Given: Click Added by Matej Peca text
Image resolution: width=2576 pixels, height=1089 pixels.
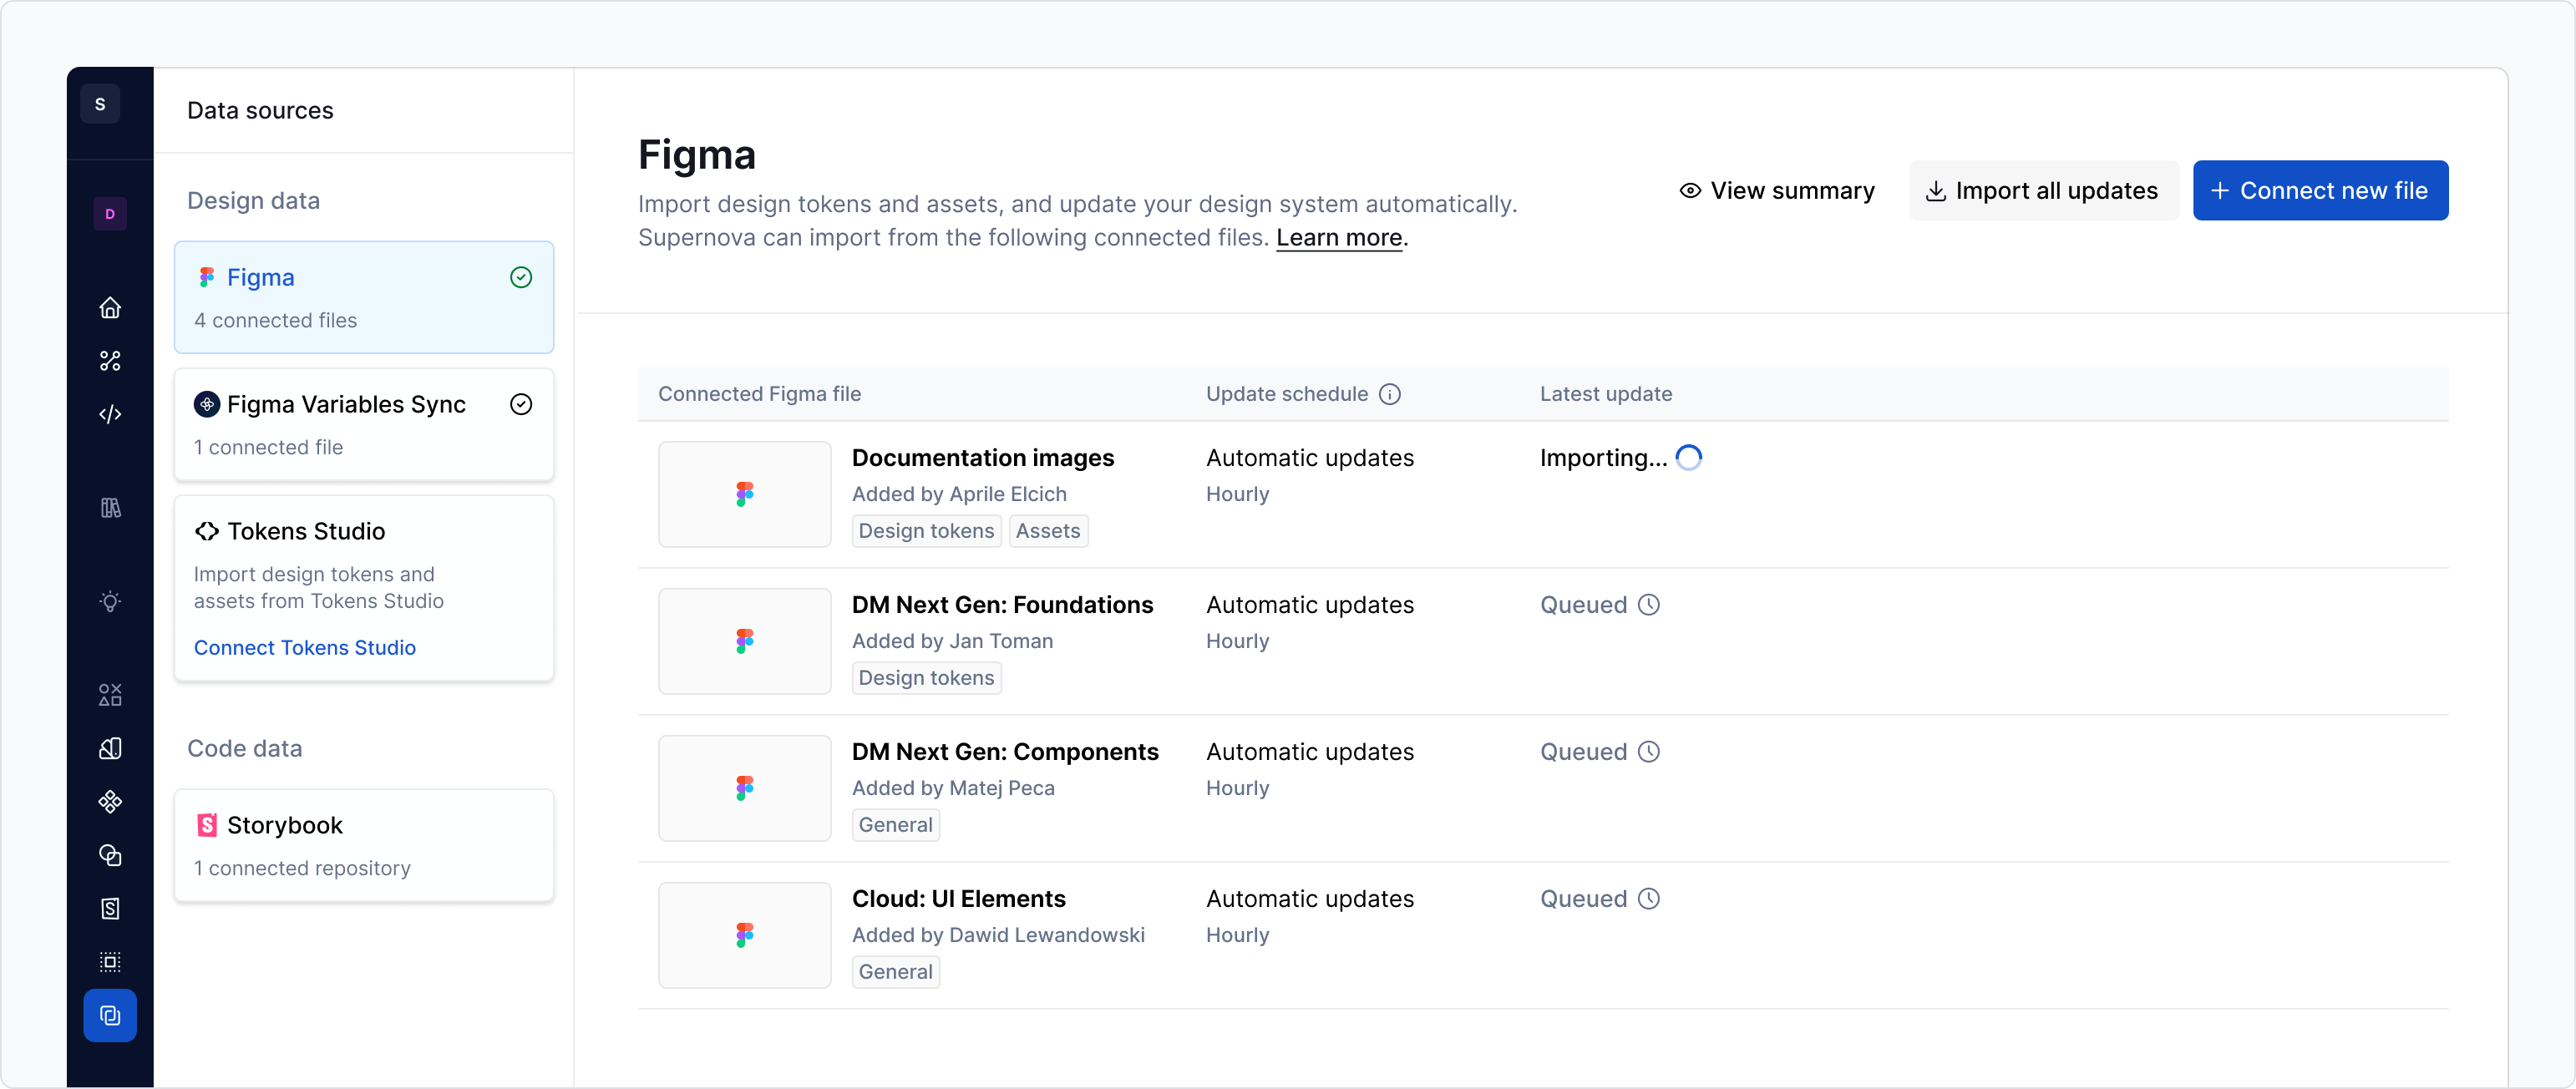Looking at the screenshot, I should tap(953, 788).
